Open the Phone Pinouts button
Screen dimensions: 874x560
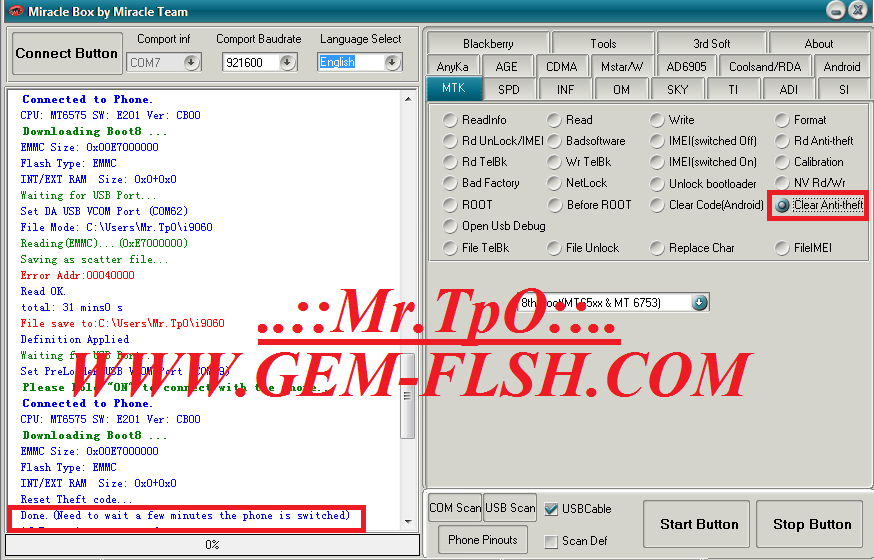pos(483,539)
